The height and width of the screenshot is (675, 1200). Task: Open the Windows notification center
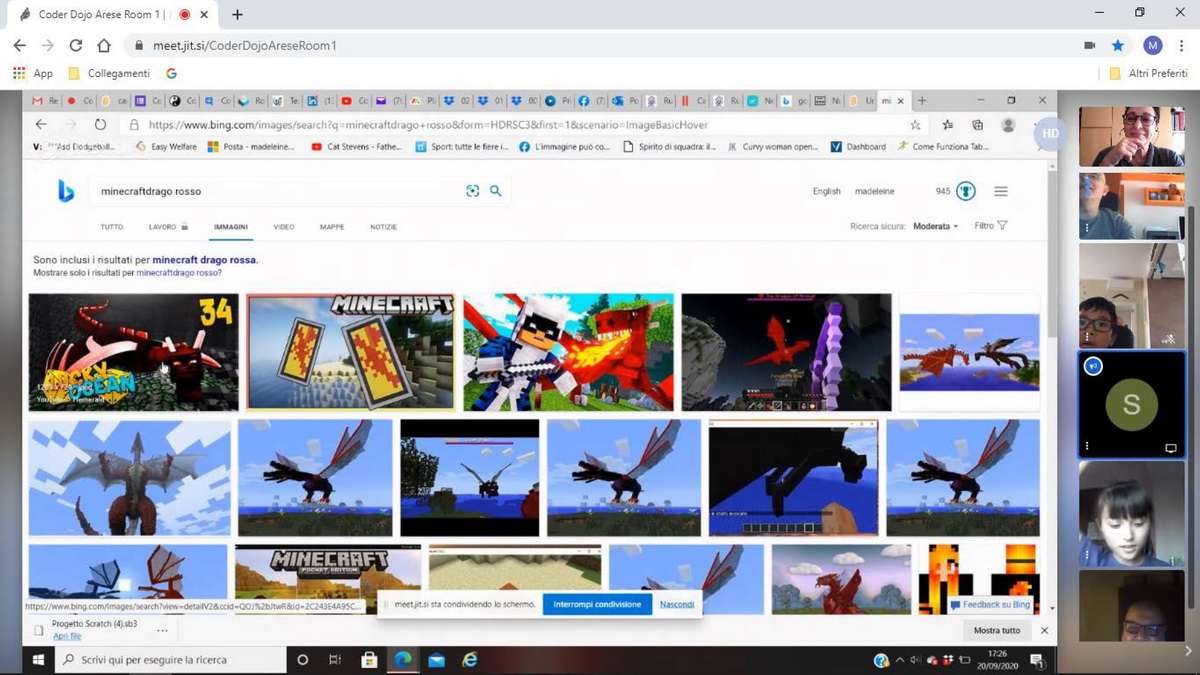click(1037, 660)
